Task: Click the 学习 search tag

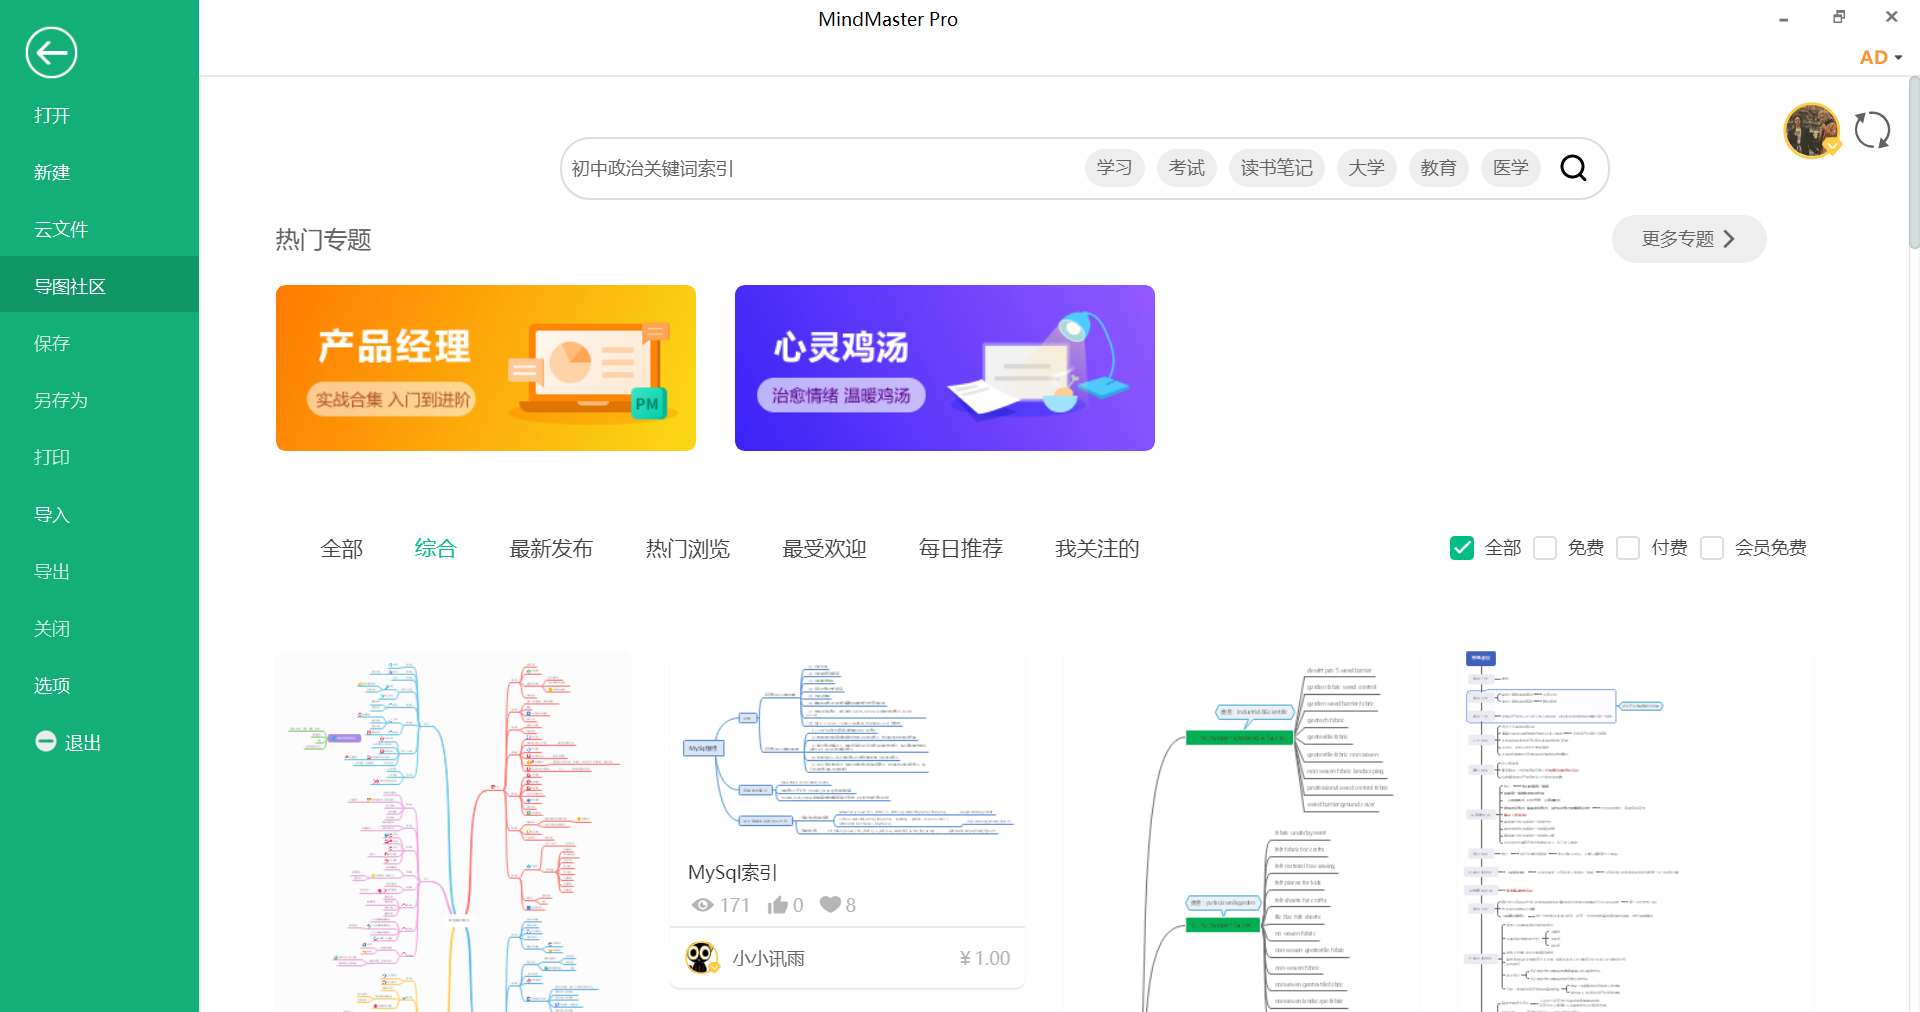Action: coord(1115,168)
